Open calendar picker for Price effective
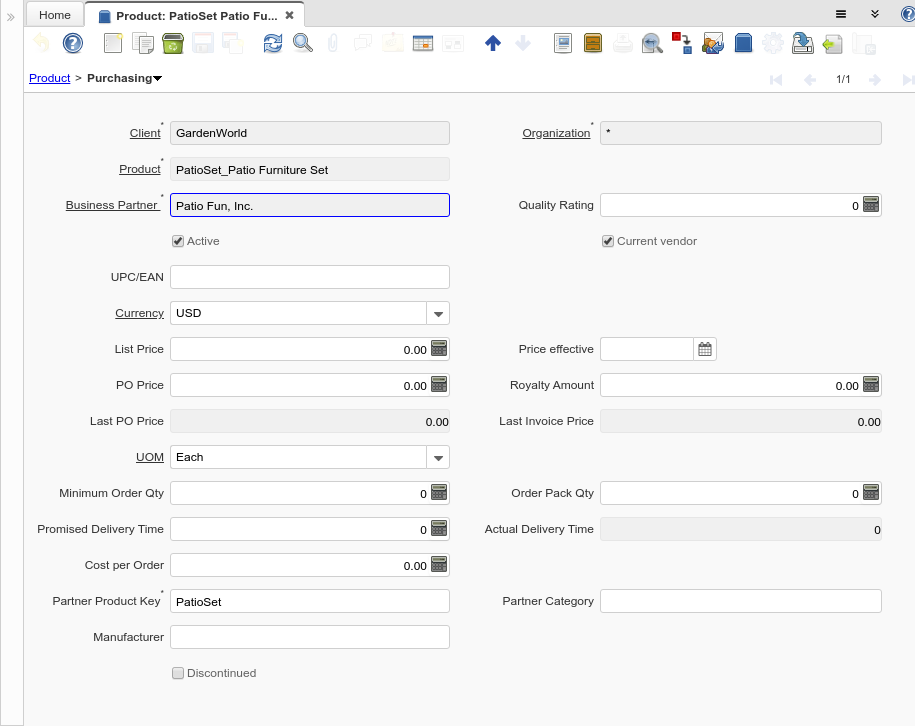Screen dimensions: 915x726 pos(705,349)
